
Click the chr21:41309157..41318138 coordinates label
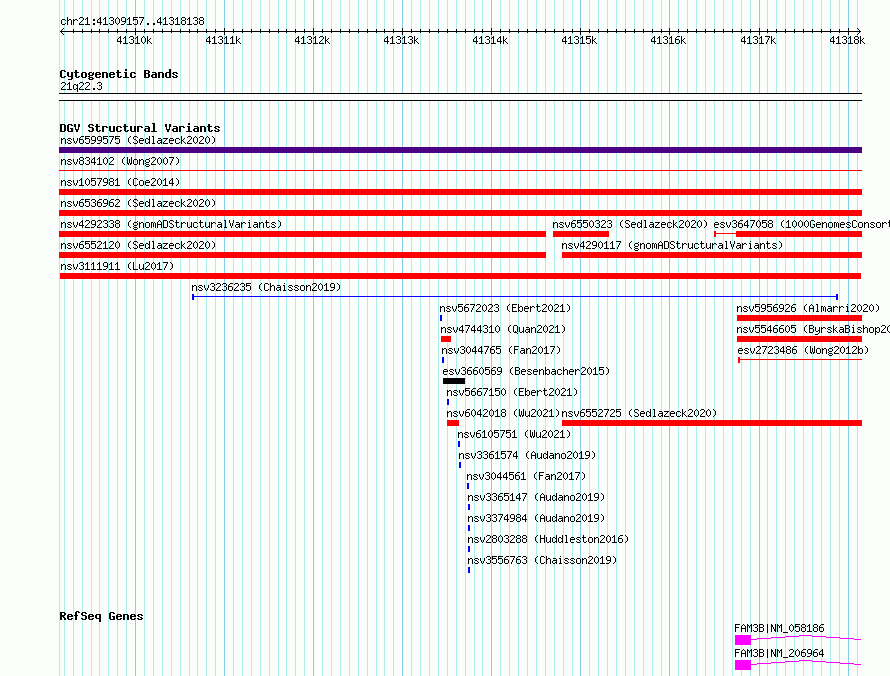[132, 22]
